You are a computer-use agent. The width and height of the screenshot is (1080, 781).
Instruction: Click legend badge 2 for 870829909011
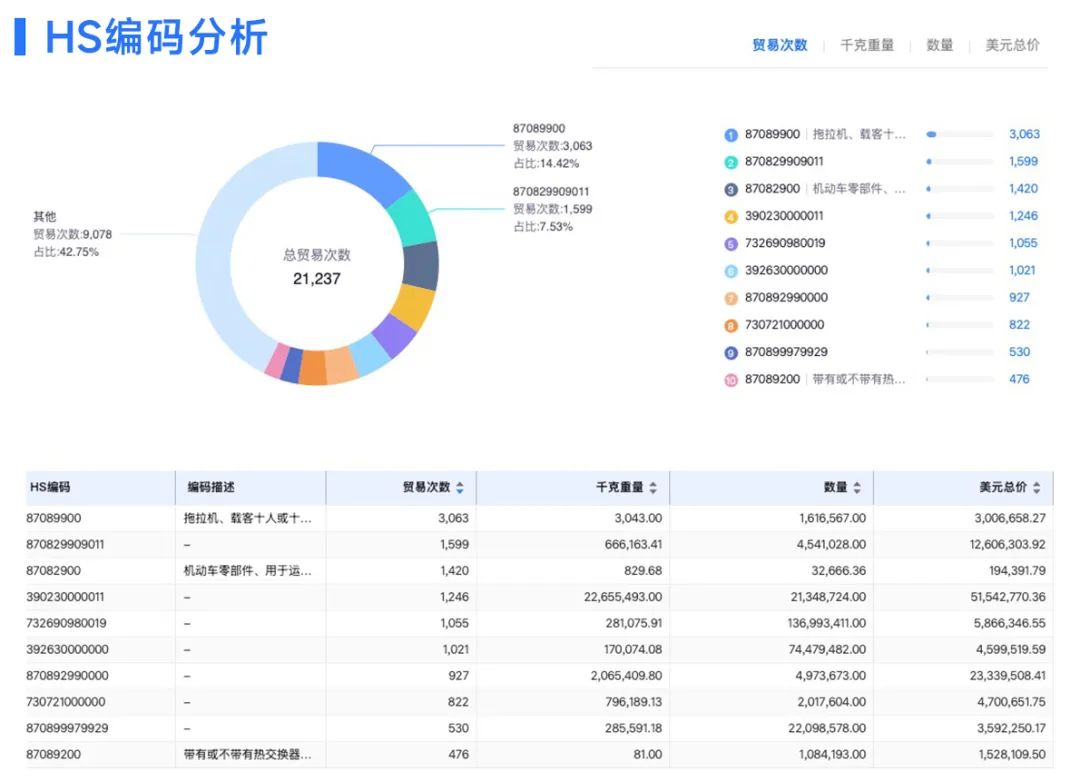pyautogui.click(x=731, y=163)
